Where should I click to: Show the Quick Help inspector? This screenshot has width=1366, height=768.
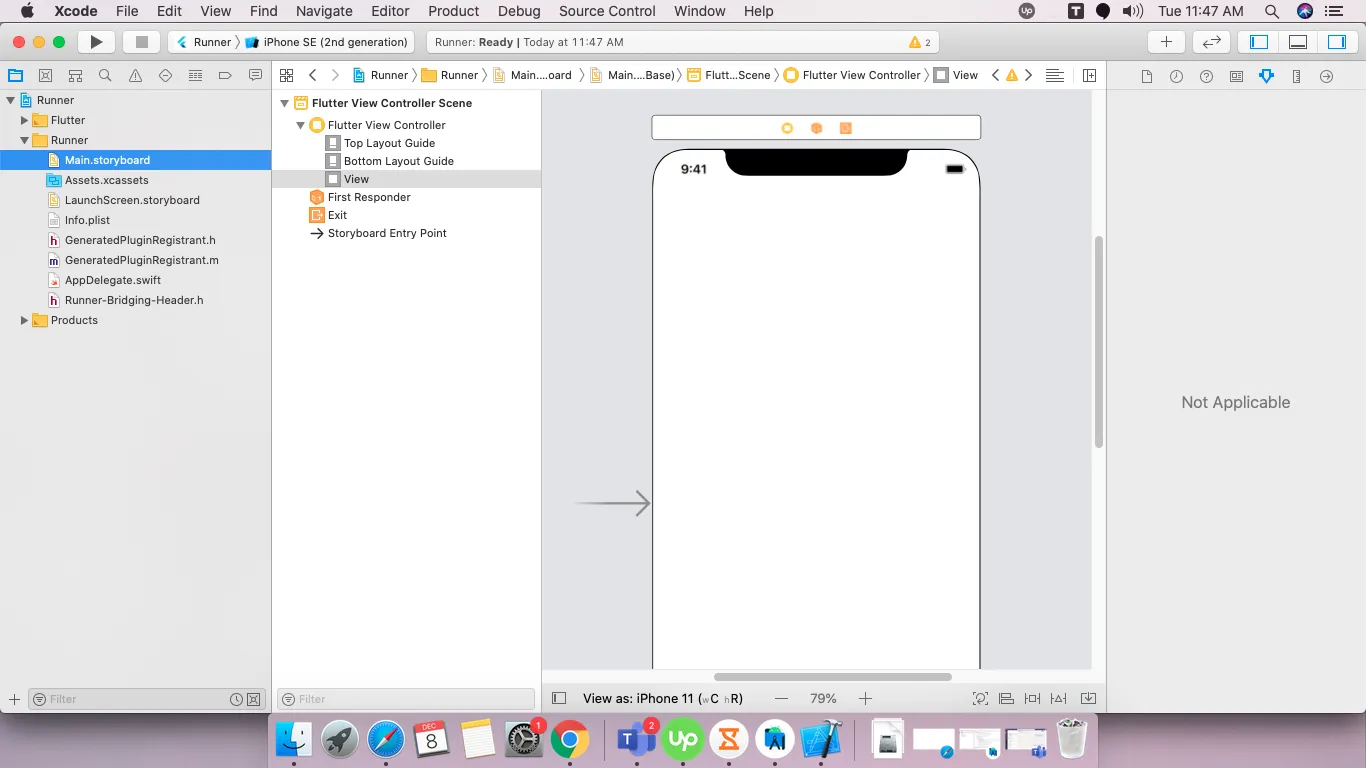coord(1207,76)
